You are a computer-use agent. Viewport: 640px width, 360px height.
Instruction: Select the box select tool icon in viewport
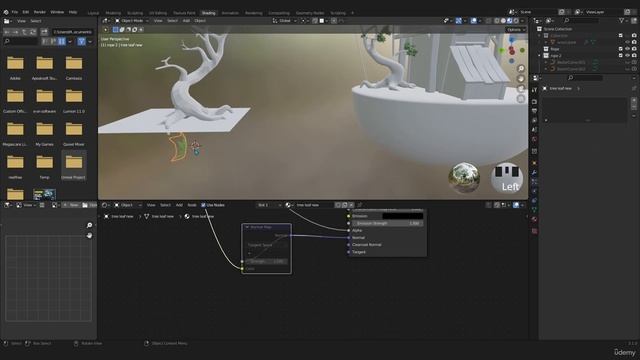116,29
